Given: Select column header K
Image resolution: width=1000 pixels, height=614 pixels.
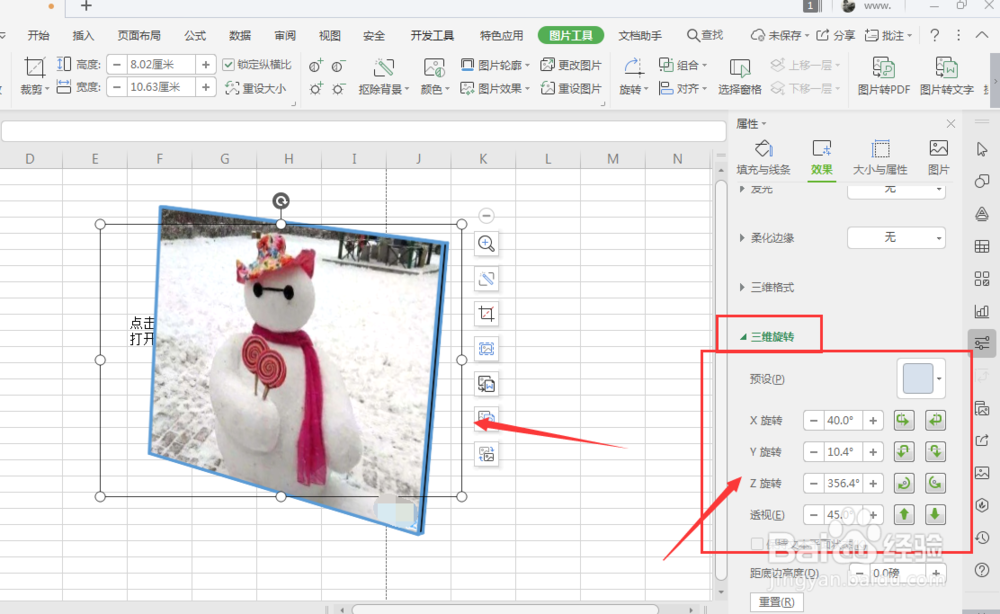Looking at the screenshot, I should tap(483, 159).
